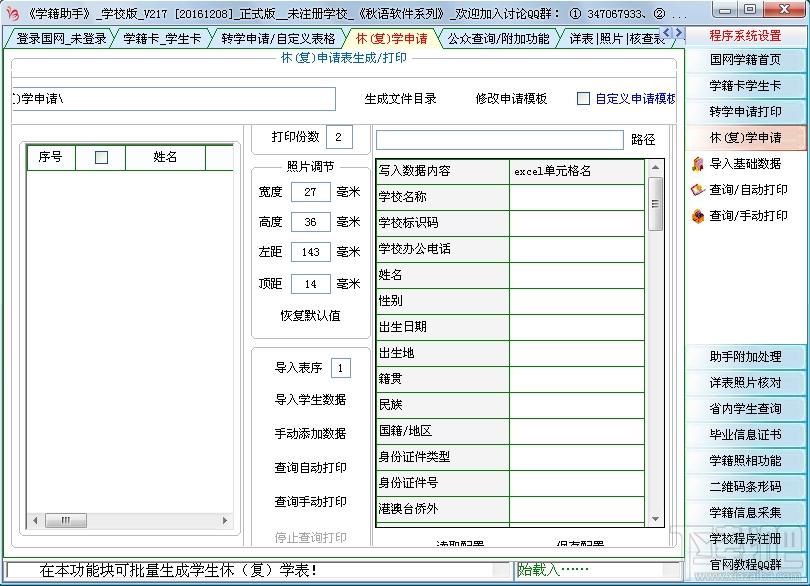Click the student list scroll right arrow
The height and width of the screenshot is (586, 810).
pos(225,520)
